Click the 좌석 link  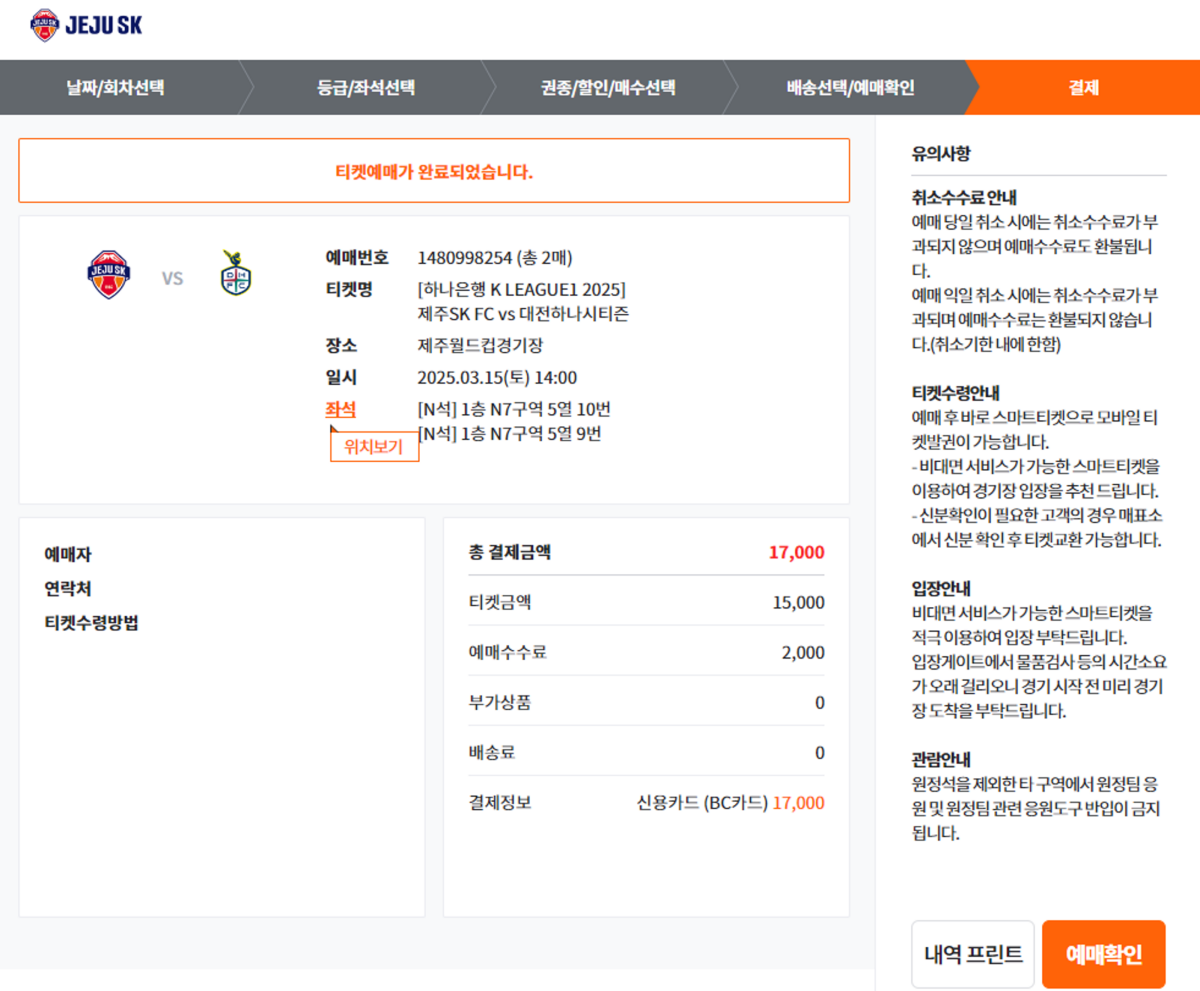340,409
